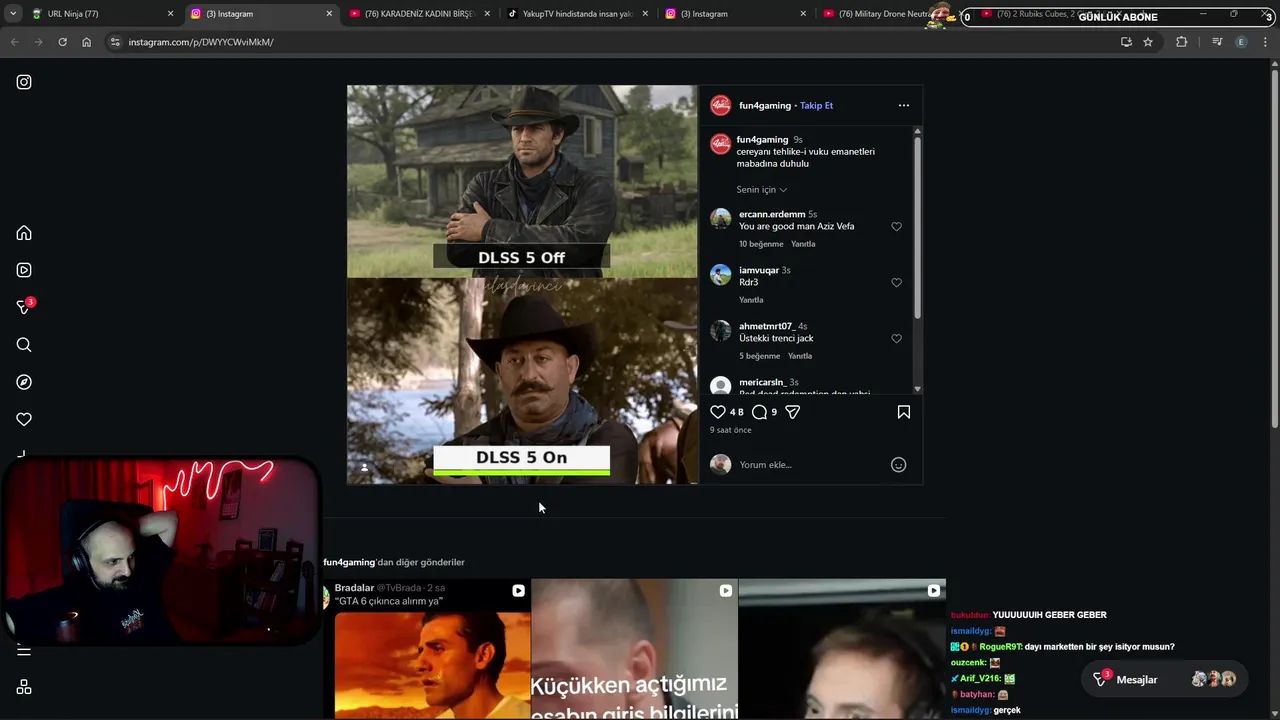
Task: Open browser media control icon
Action: tap(1217, 42)
